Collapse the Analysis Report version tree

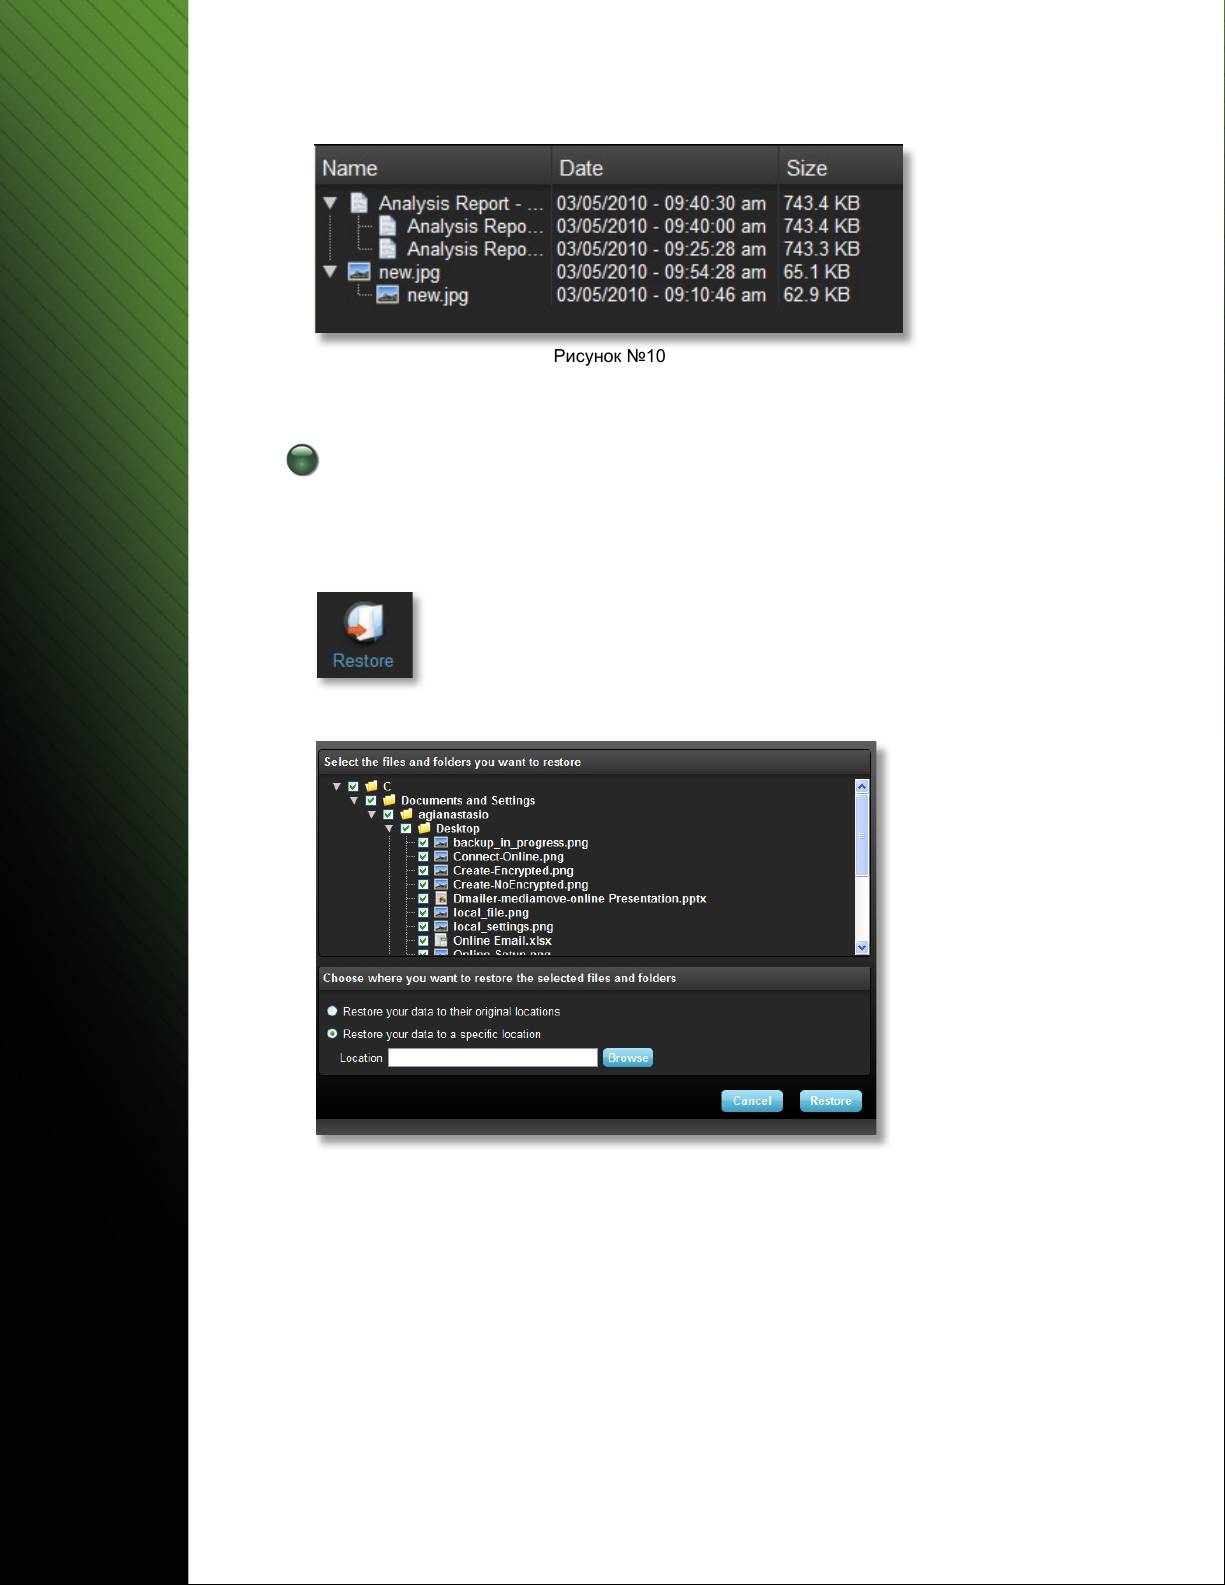(x=330, y=203)
